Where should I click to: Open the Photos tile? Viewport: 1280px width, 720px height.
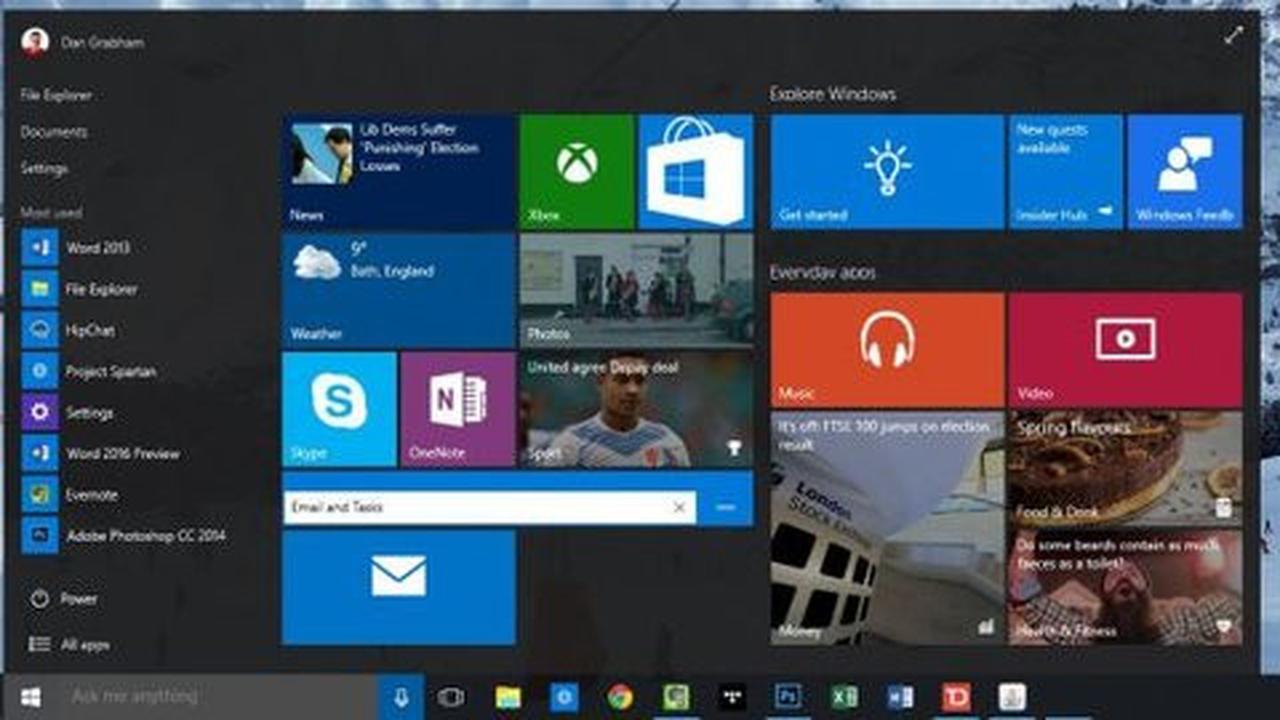click(636, 290)
